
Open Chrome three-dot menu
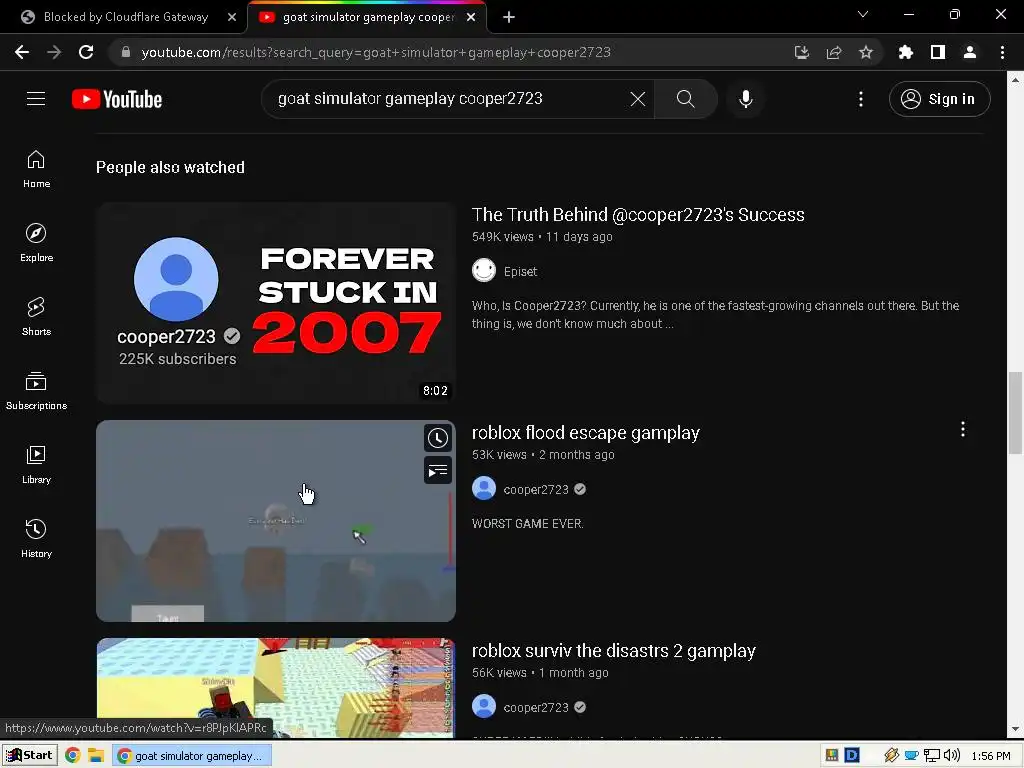coord(1002,52)
